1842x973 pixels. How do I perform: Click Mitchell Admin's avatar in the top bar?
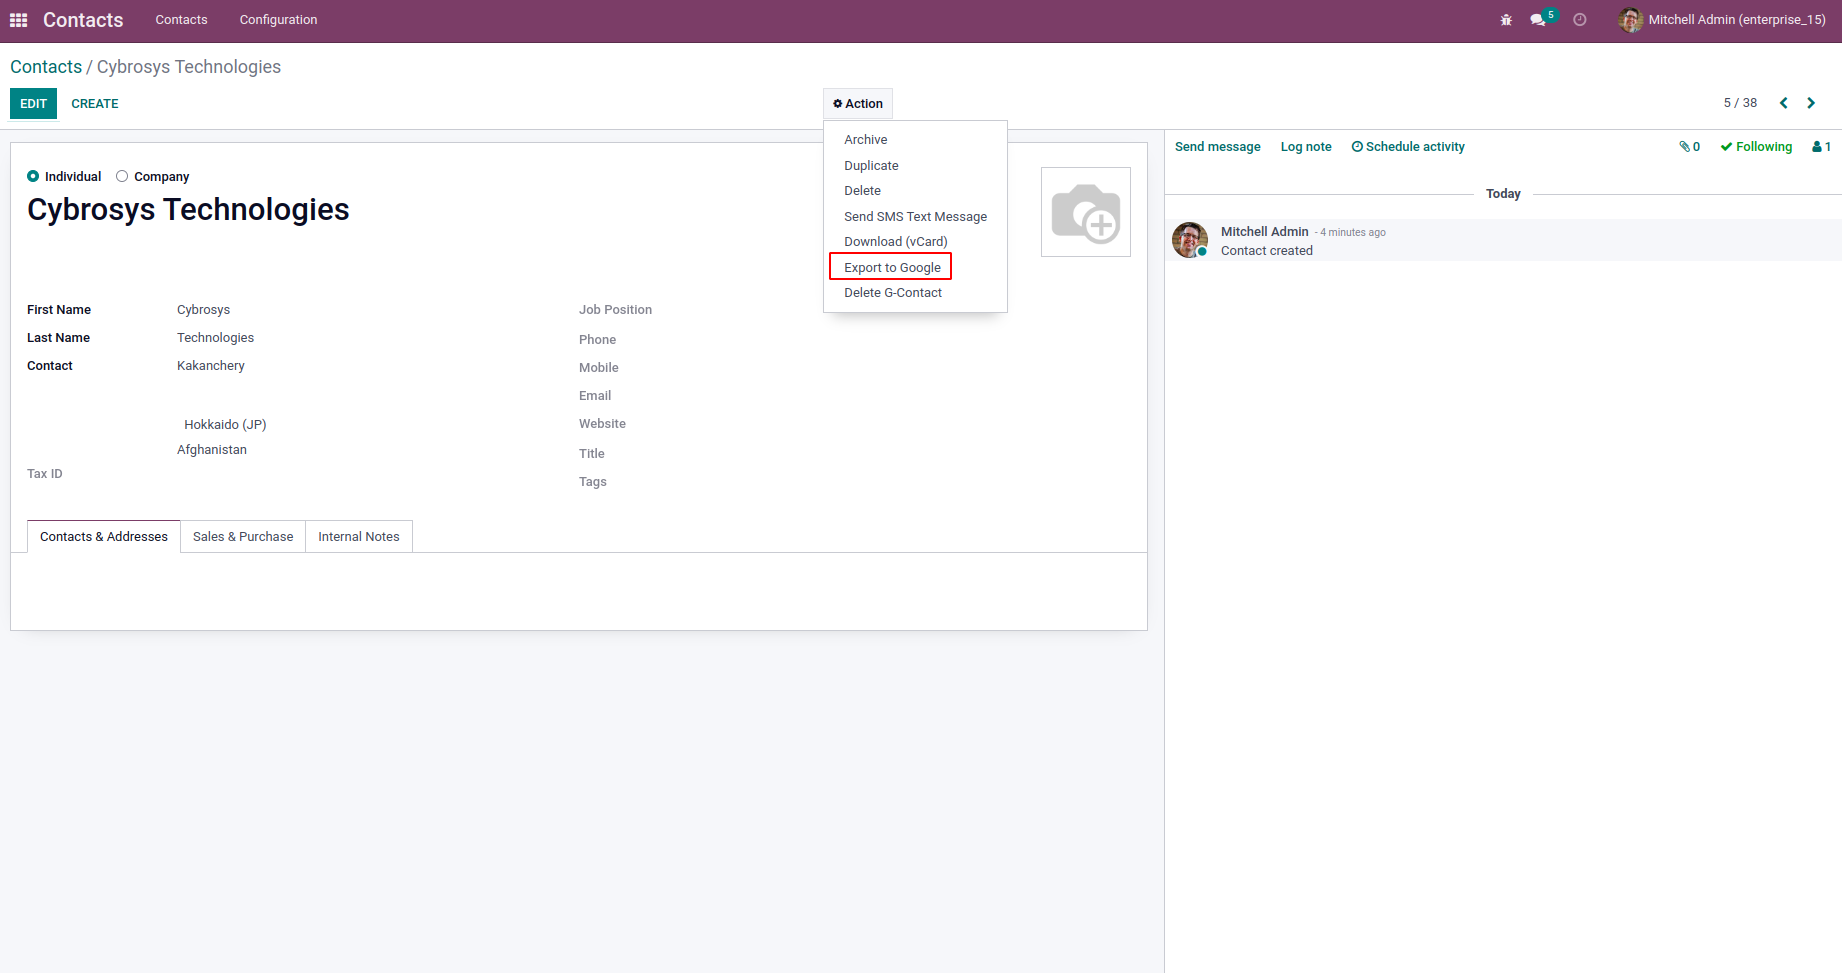coord(1631,20)
